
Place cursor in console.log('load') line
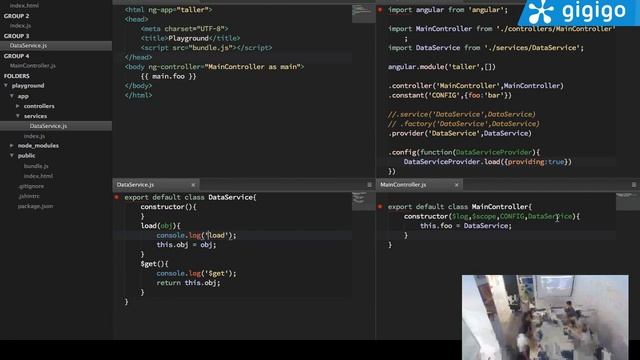click(196, 236)
